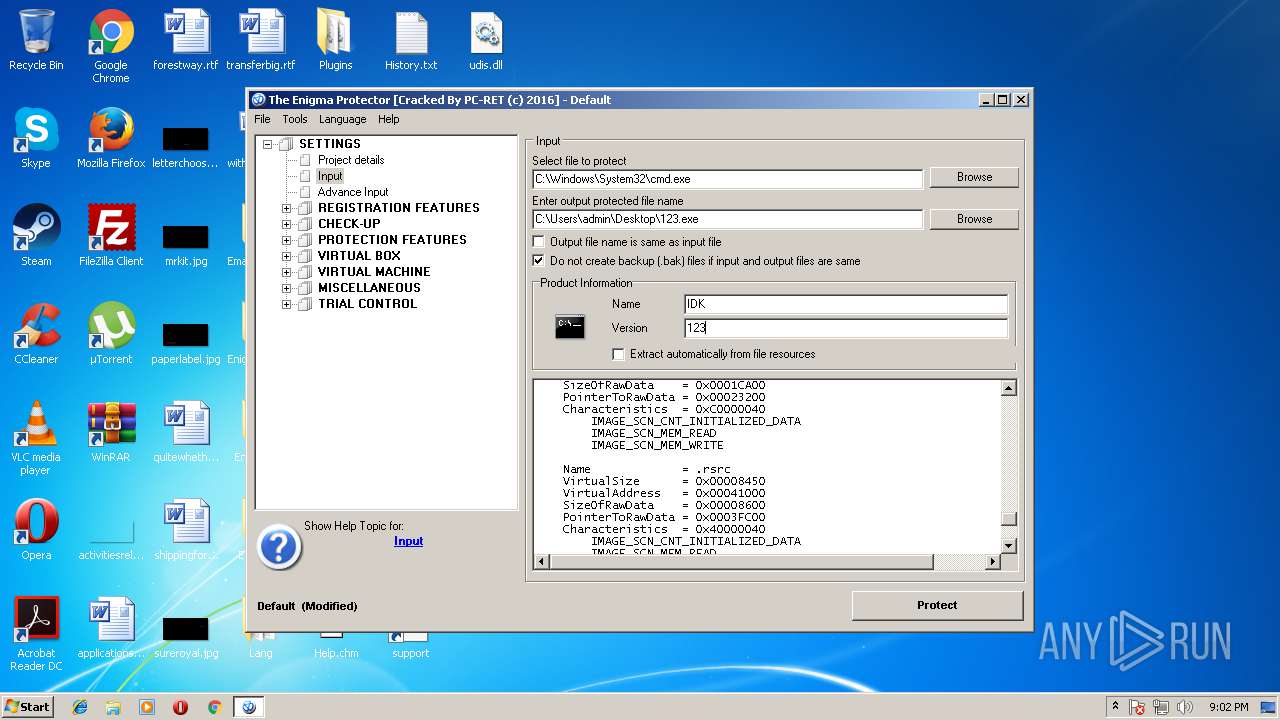Click volume icon in system tray
The width and height of the screenshot is (1280, 720).
click(1186, 707)
